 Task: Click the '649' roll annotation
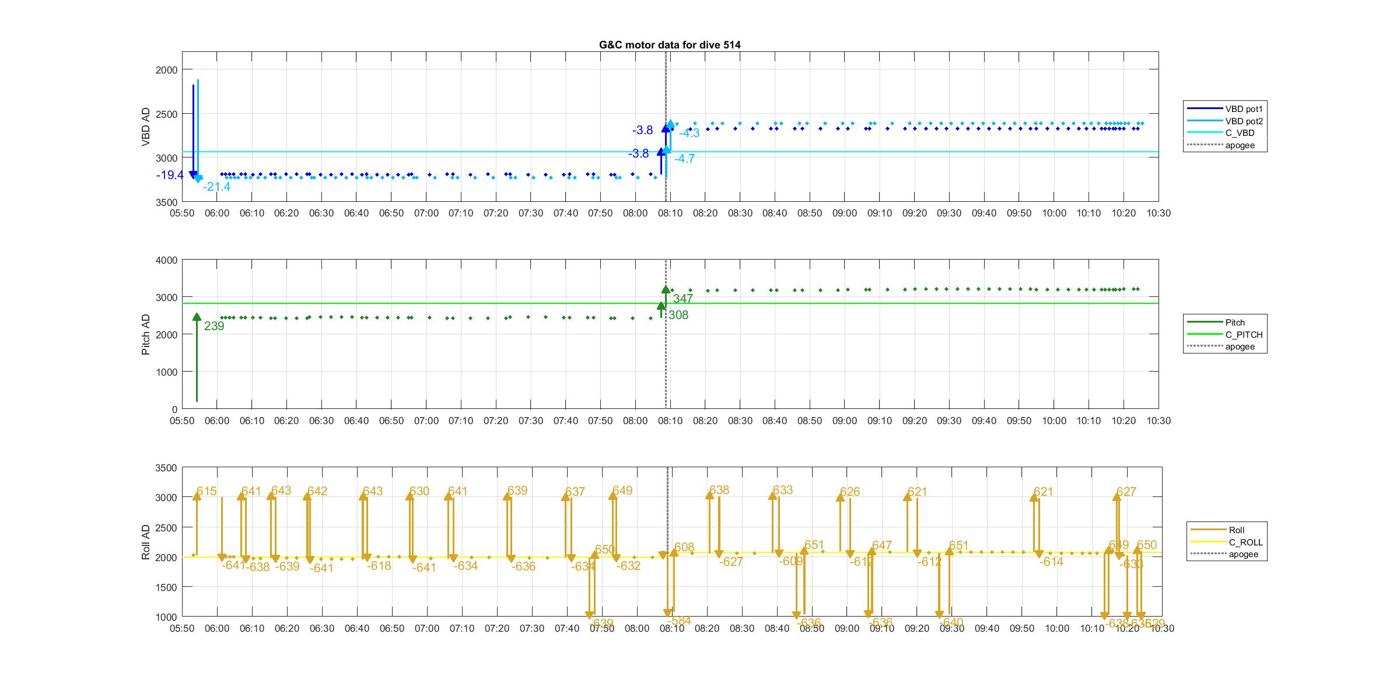pos(622,490)
